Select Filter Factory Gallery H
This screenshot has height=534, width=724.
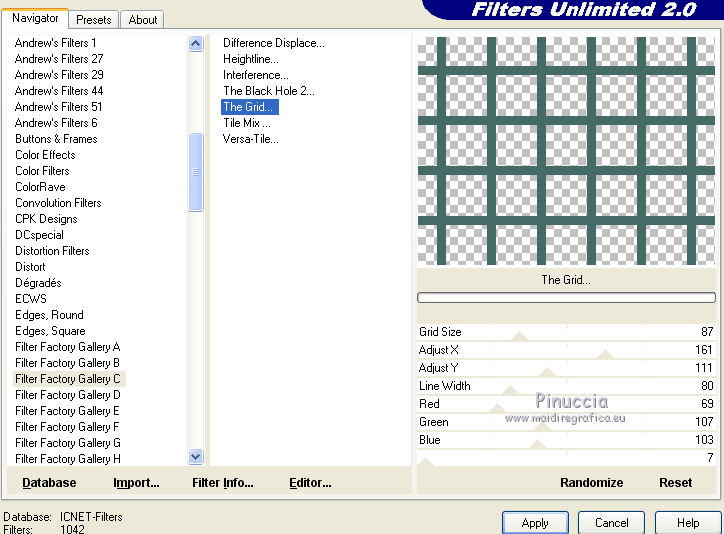pyautogui.click(x=67, y=459)
